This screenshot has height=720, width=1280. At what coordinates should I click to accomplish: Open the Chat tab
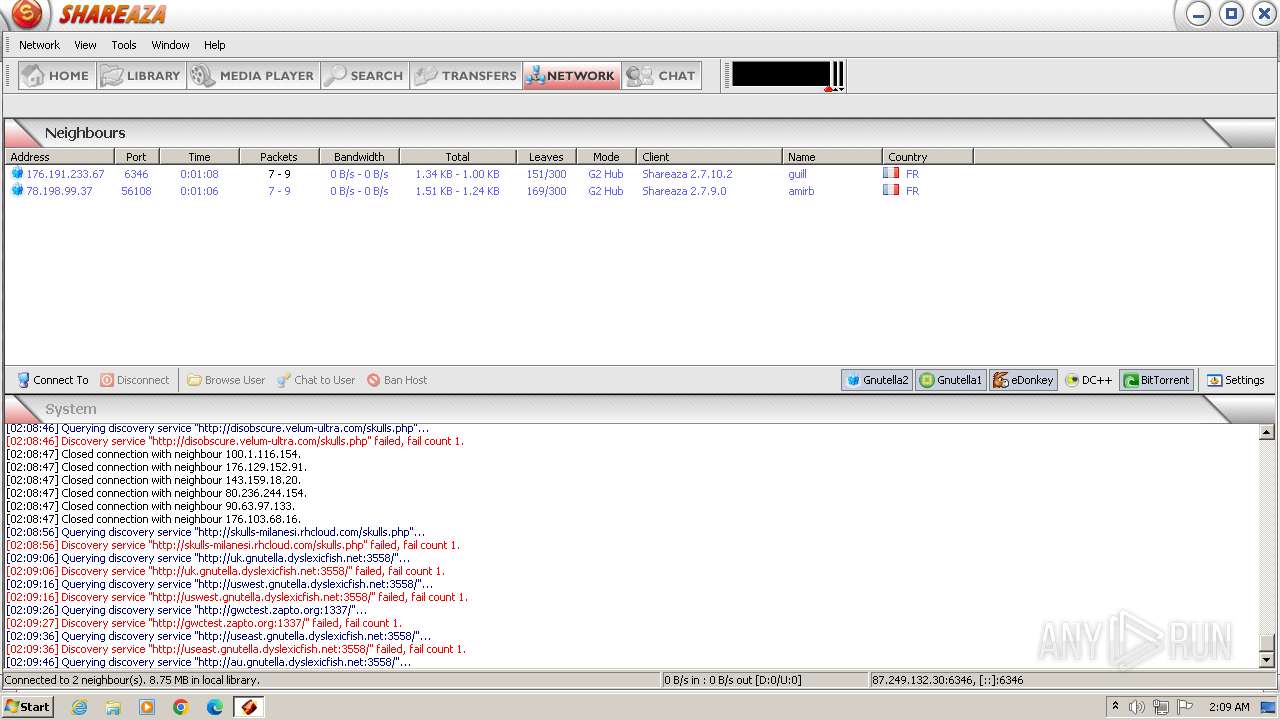pos(661,76)
